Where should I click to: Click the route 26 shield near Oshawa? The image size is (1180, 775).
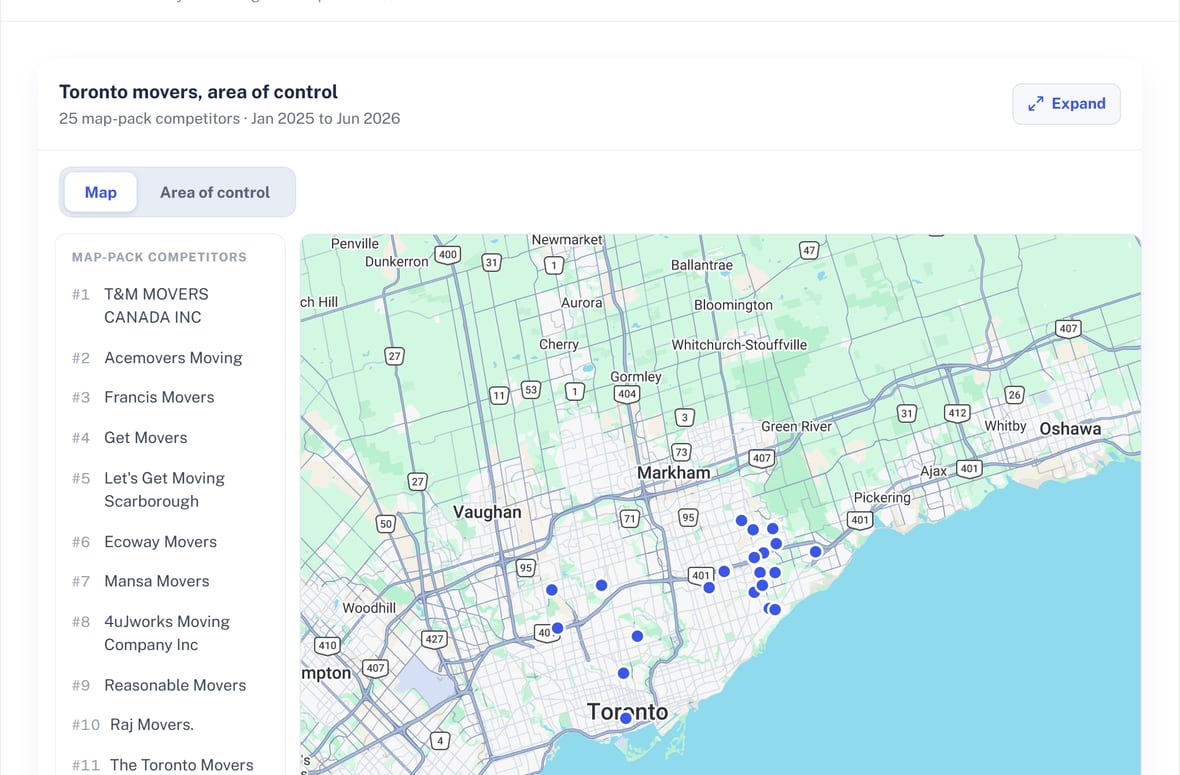(x=1014, y=395)
